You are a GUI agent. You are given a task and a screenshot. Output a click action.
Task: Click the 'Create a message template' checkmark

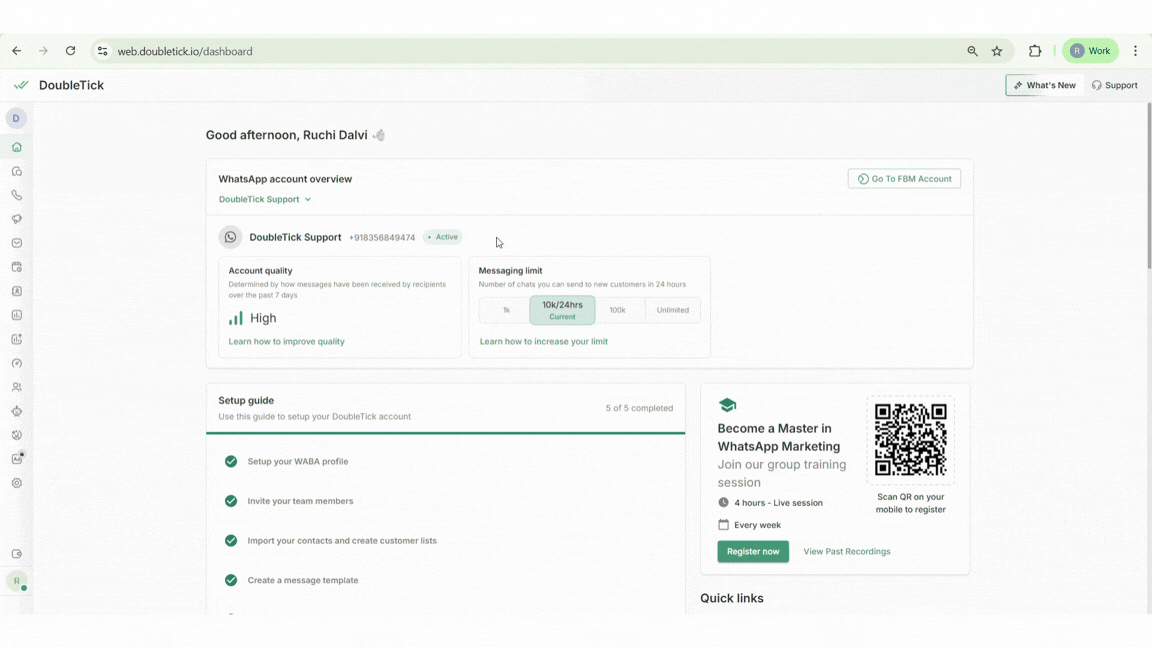point(231,580)
